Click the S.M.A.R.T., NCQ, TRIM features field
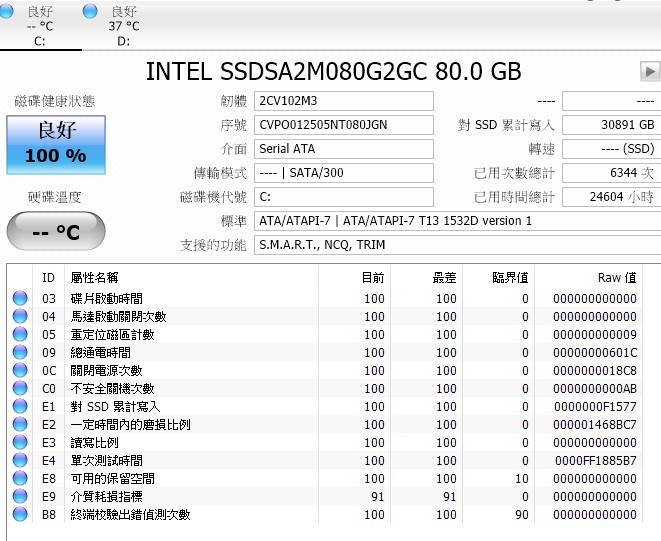The width and height of the screenshot is (661, 541). click(x=457, y=245)
